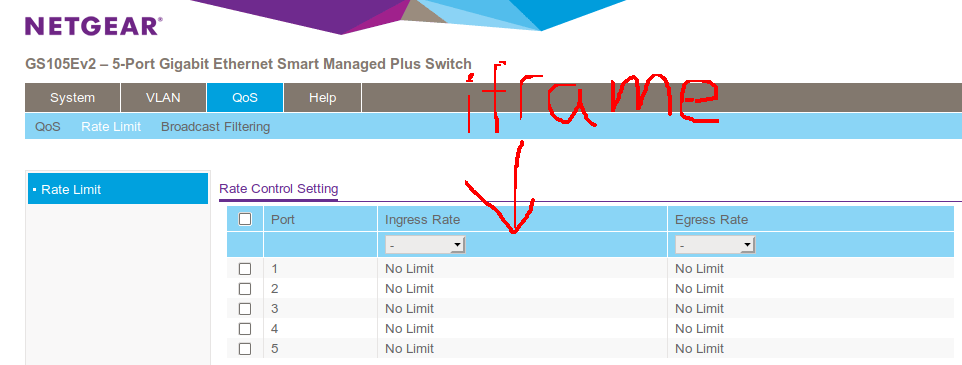This screenshot has height=365, width=962.
Task: Expand the Ingress Rate dropdown
Action: pos(425,245)
